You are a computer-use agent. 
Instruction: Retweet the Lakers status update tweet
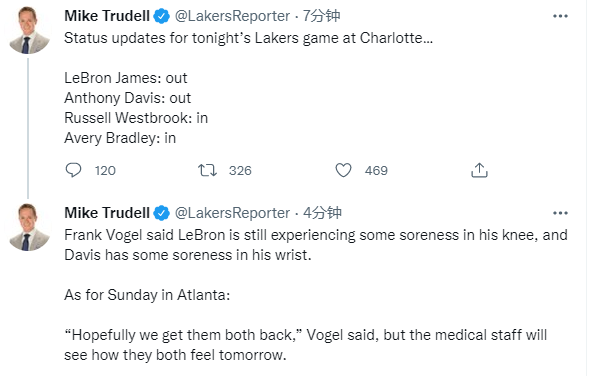[207, 170]
